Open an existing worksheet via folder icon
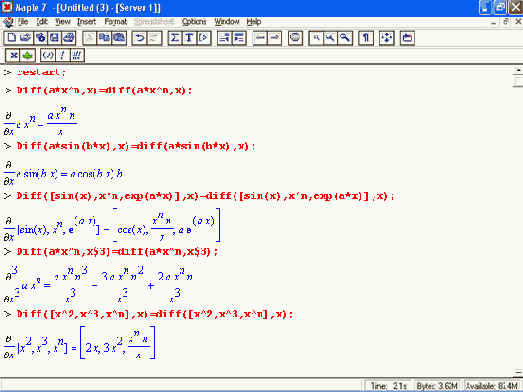The image size is (523, 392). click(x=26, y=38)
